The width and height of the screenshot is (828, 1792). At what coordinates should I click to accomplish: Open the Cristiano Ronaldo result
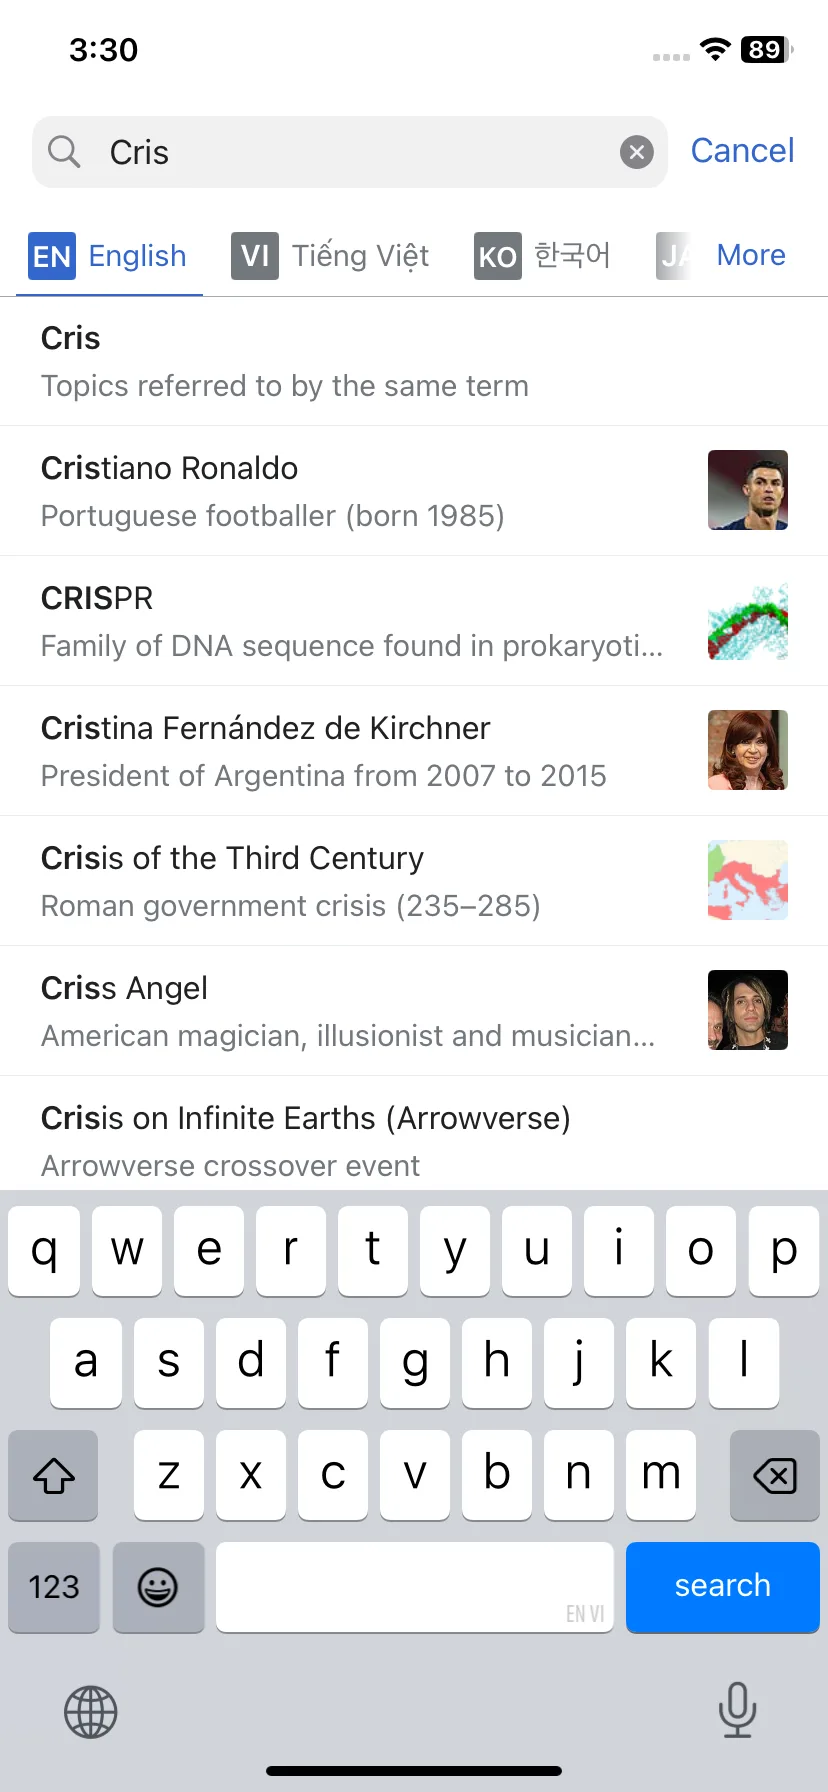(x=414, y=491)
